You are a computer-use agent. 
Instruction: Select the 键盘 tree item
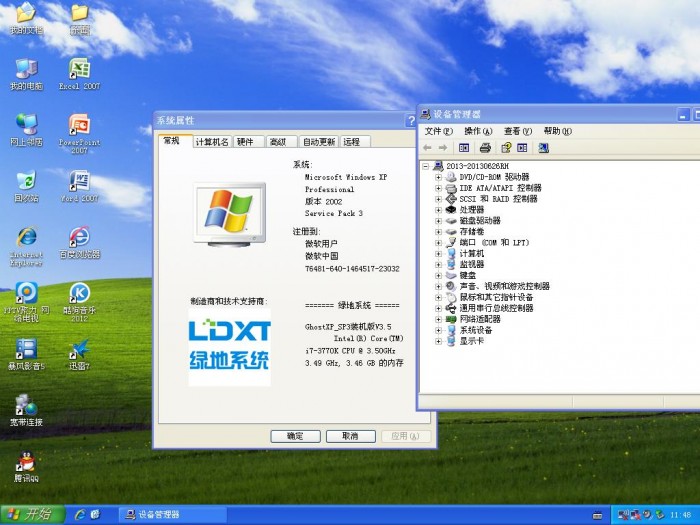[x=467, y=275]
